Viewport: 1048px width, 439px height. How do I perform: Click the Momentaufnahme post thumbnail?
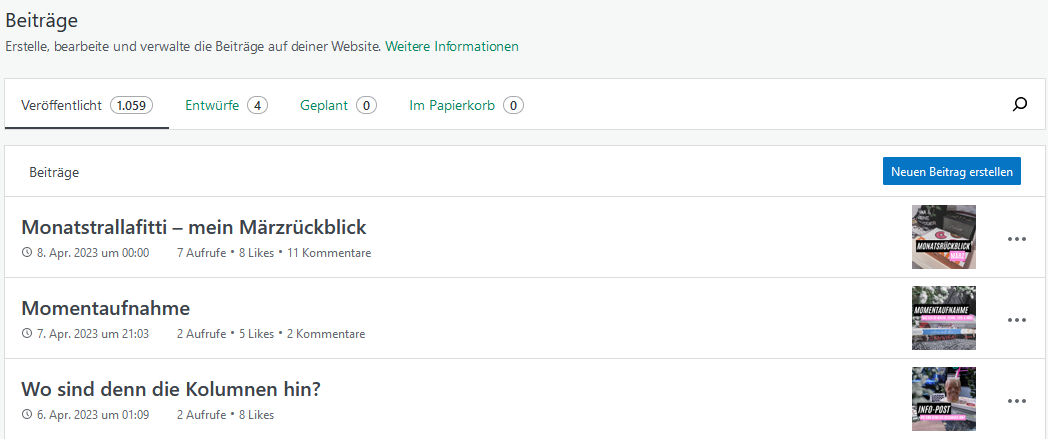coord(943,318)
